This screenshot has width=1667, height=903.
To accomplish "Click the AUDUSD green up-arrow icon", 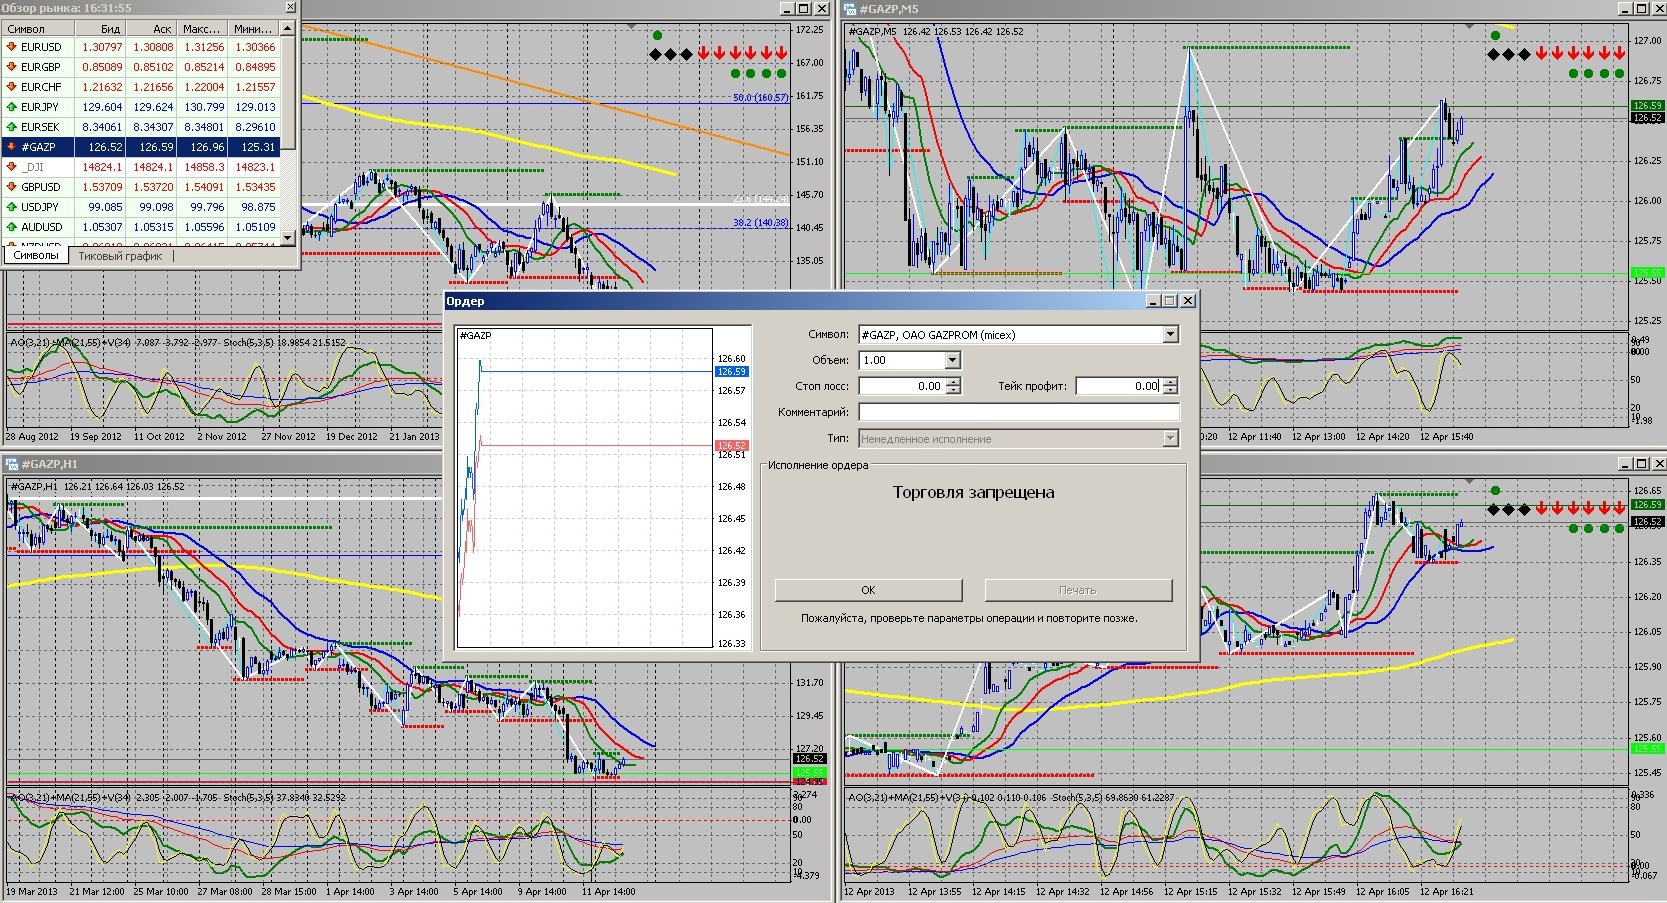I will (x=11, y=227).
